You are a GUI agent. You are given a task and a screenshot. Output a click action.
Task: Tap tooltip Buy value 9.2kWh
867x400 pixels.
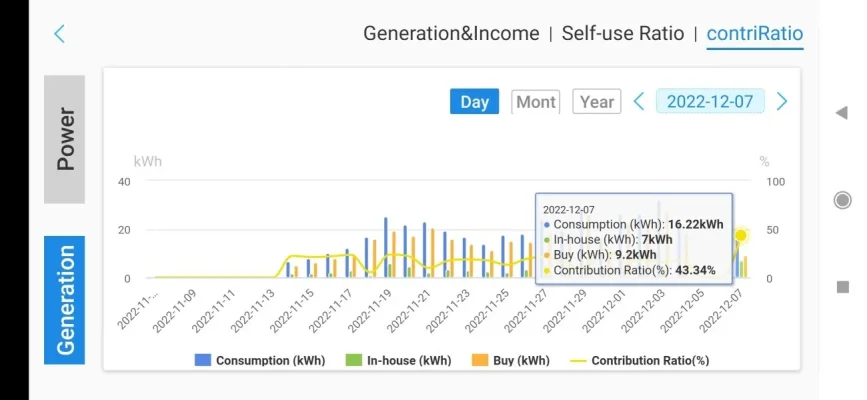(636, 255)
